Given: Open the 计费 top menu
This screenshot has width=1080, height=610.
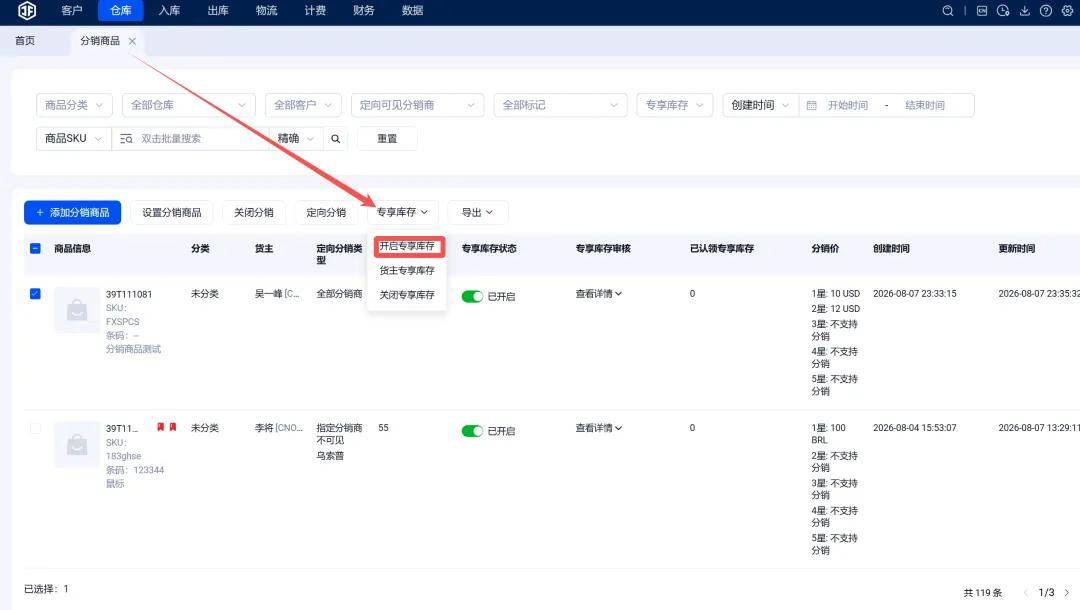Looking at the screenshot, I should point(315,10).
